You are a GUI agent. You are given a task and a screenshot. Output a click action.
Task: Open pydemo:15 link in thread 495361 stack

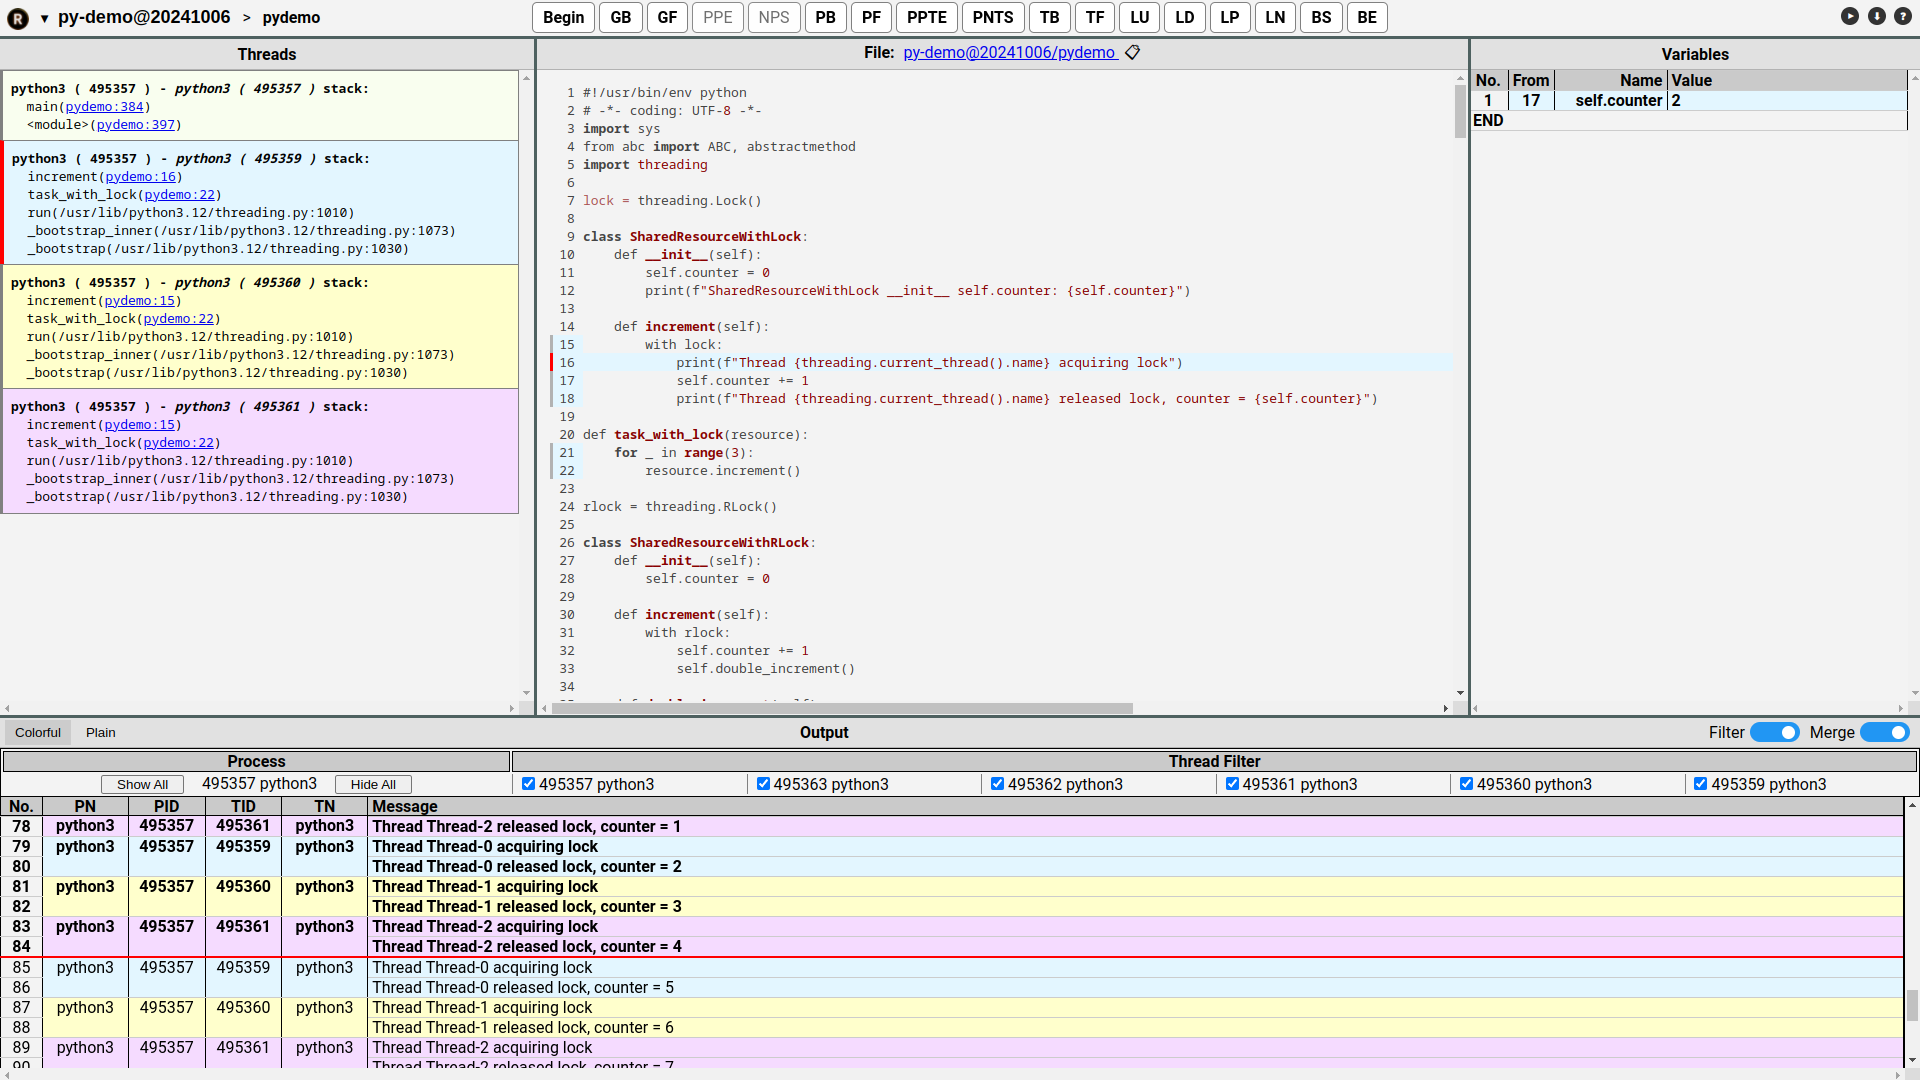point(140,425)
